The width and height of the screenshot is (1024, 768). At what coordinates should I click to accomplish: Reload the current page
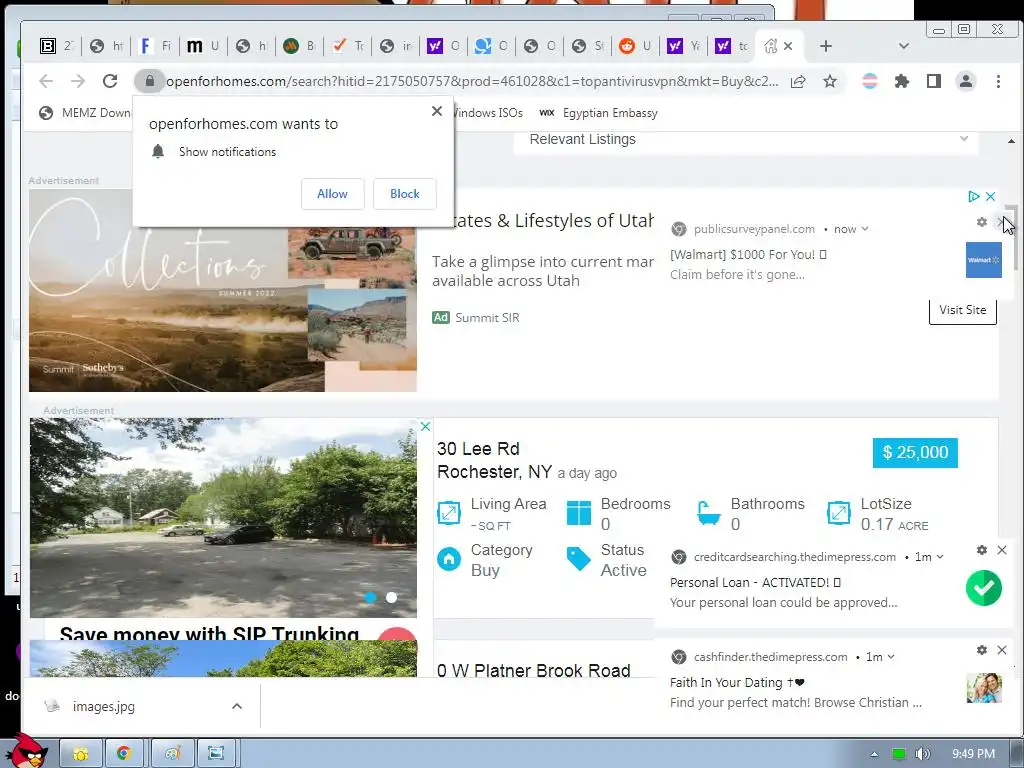click(x=110, y=81)
